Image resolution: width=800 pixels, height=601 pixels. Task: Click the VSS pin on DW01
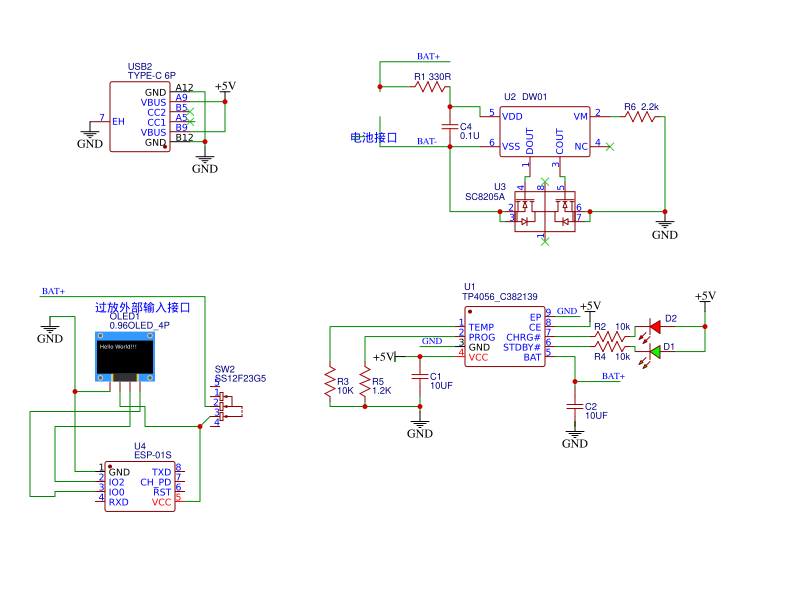pos(511,147)
